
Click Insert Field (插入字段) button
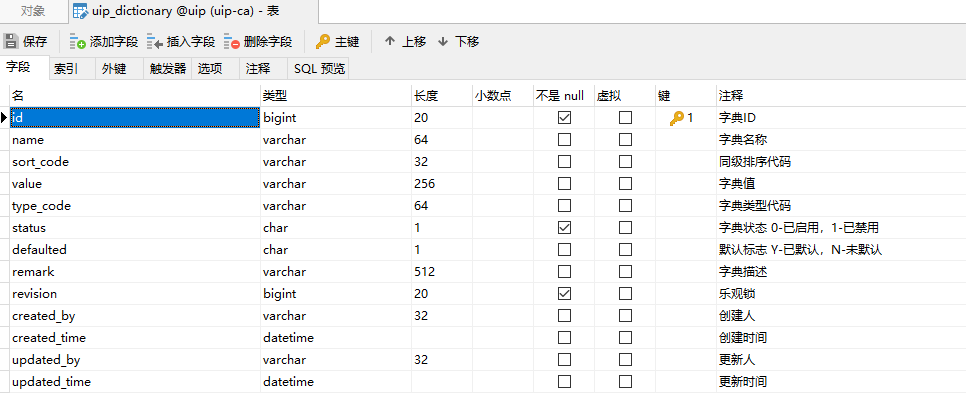(181, 42)
